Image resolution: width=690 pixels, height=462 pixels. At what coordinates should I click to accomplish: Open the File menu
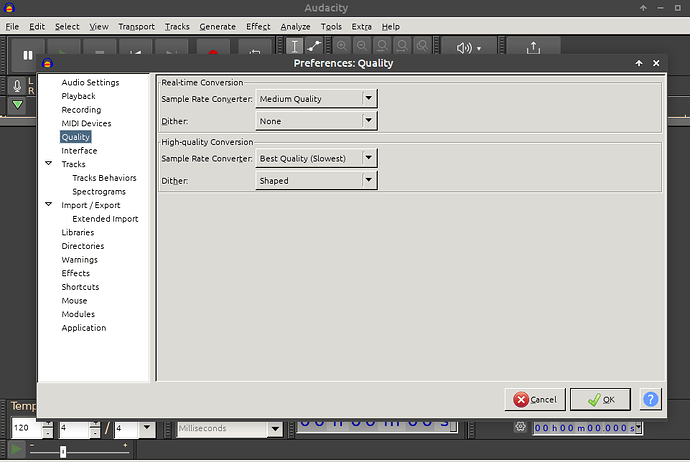click(12, 26)
